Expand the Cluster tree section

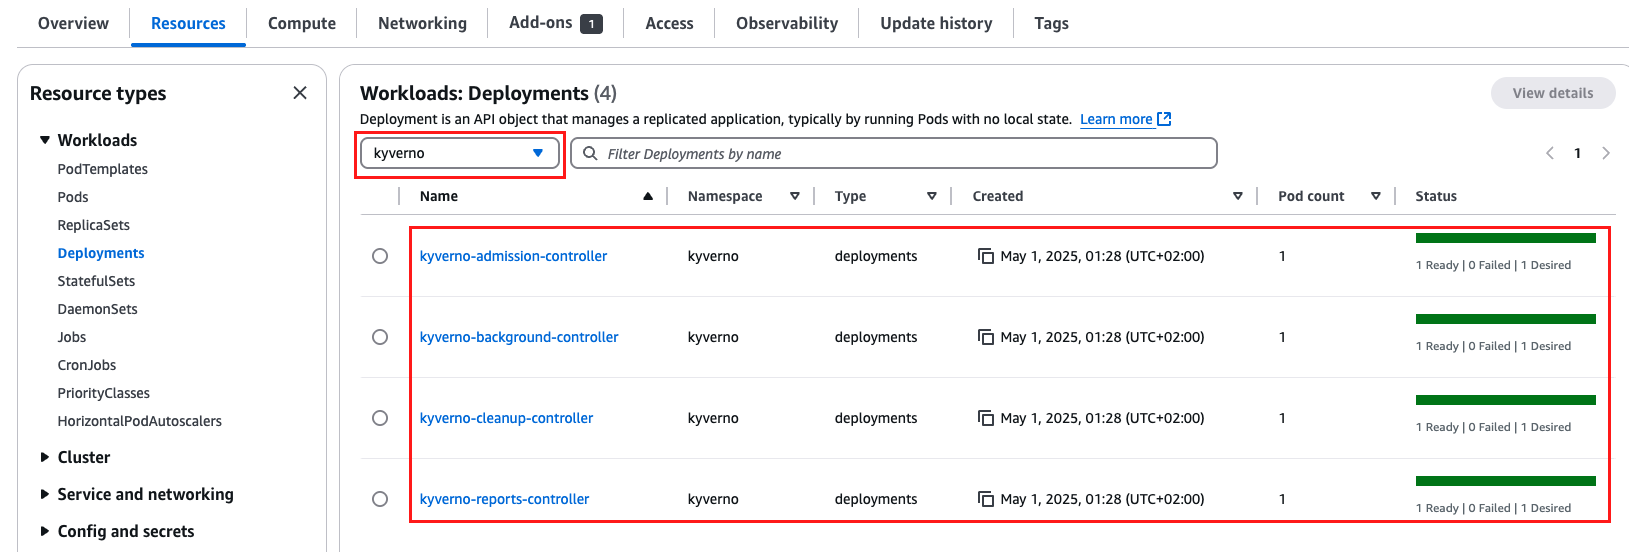(44, 457)
